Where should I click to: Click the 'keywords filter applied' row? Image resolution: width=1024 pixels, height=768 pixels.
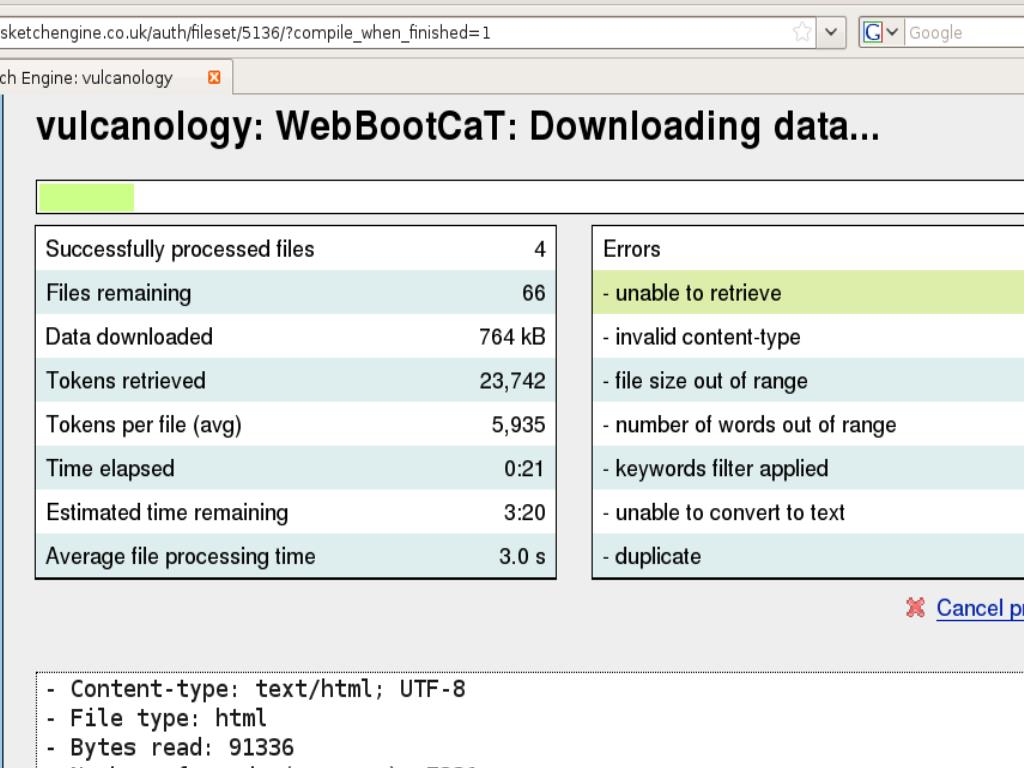click(808, 468)
